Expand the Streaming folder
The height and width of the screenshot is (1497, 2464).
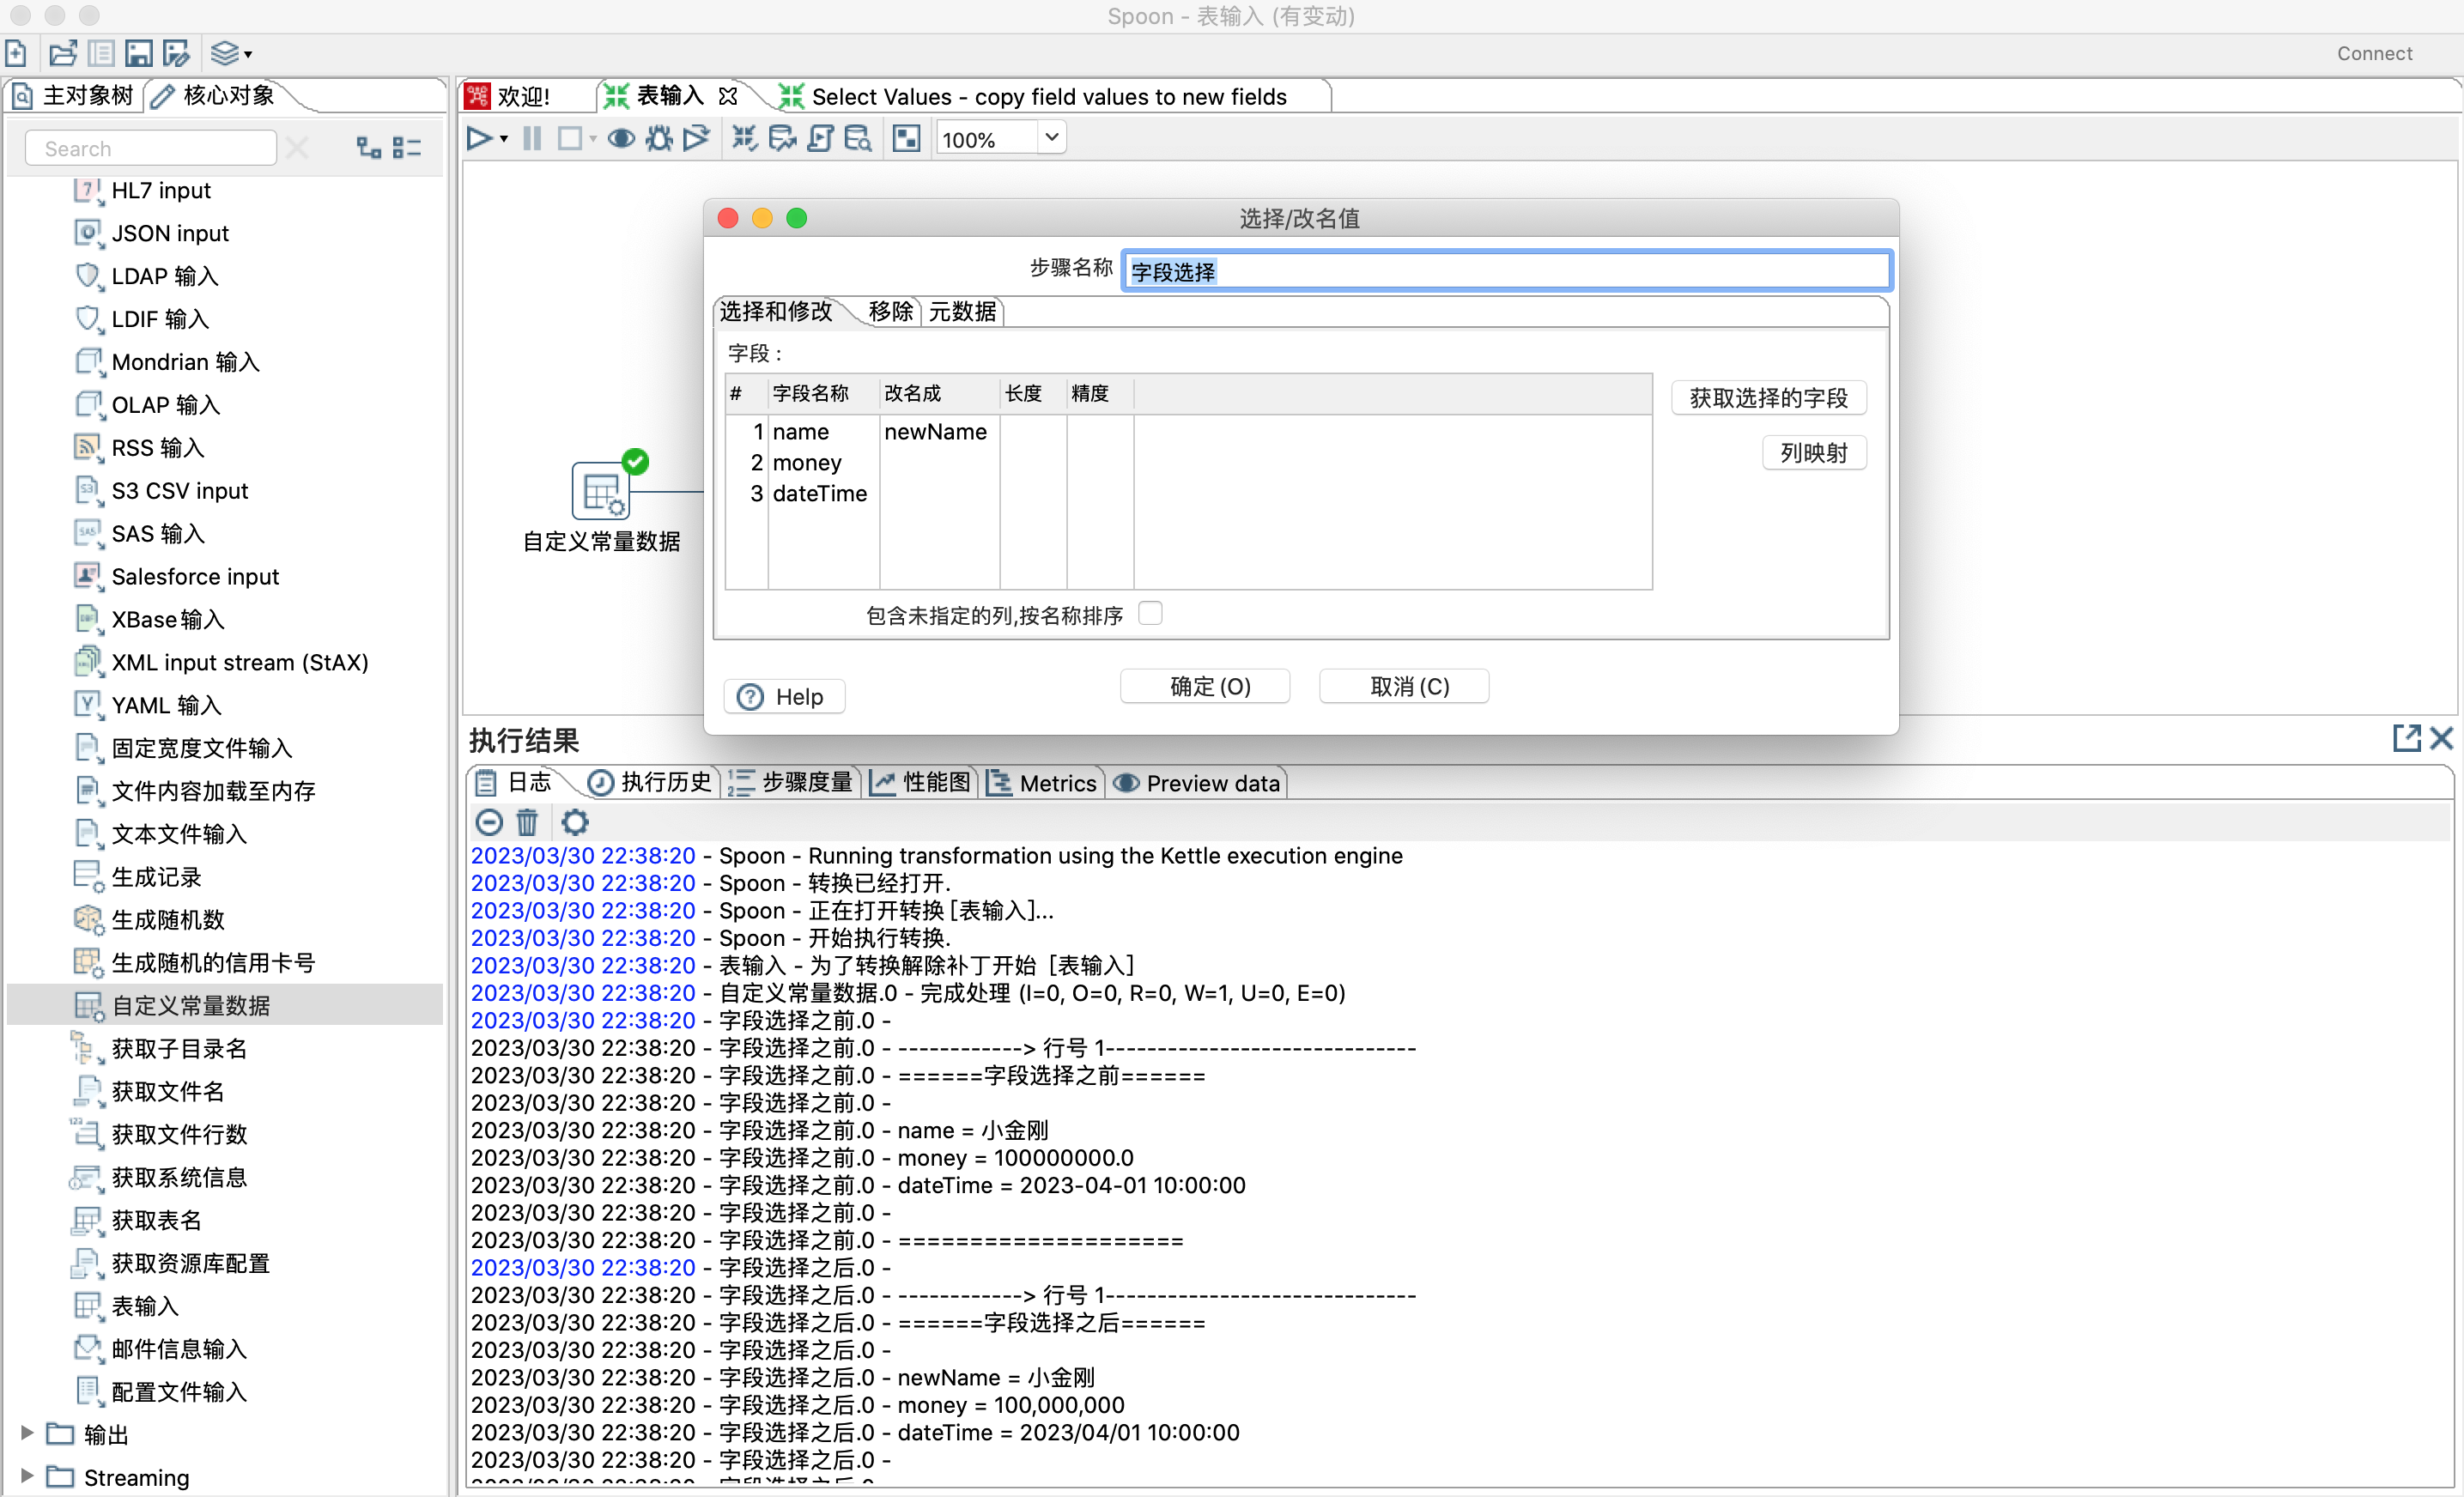tap(27, 1476)
